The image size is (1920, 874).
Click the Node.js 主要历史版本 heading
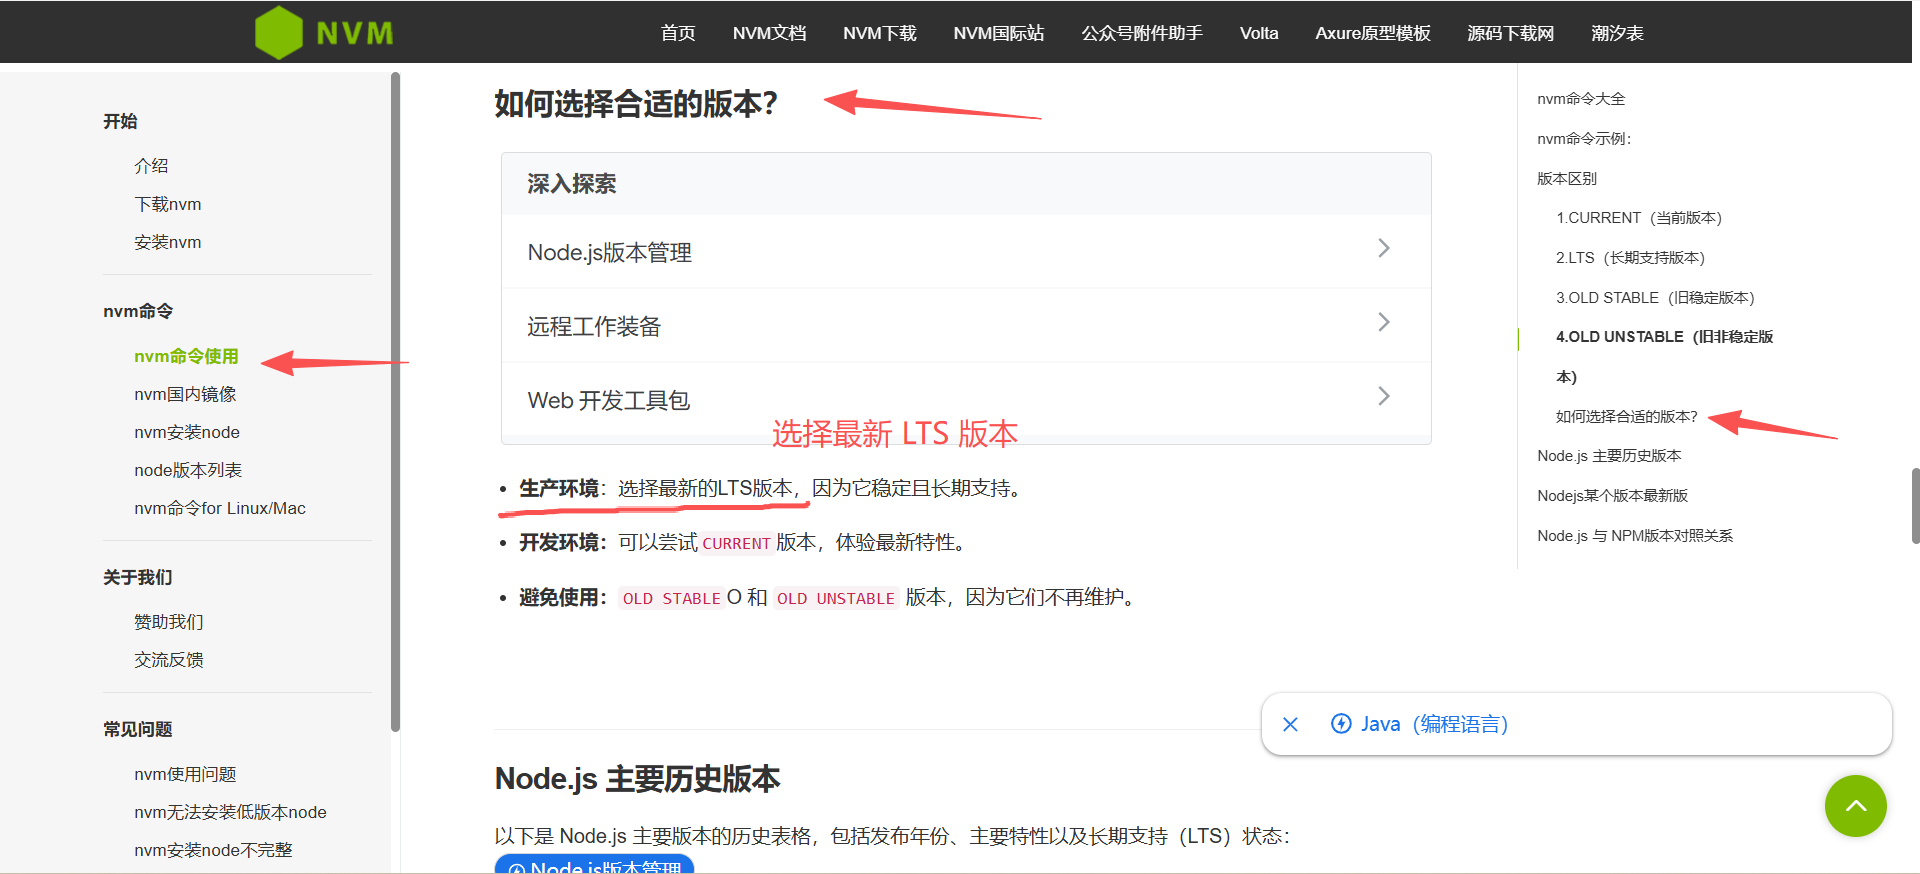[637, 779]
